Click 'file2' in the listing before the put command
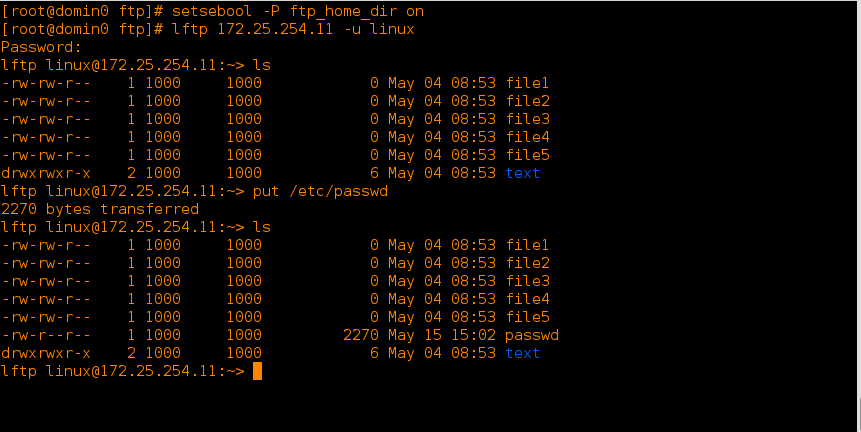 tap(527, 101)
